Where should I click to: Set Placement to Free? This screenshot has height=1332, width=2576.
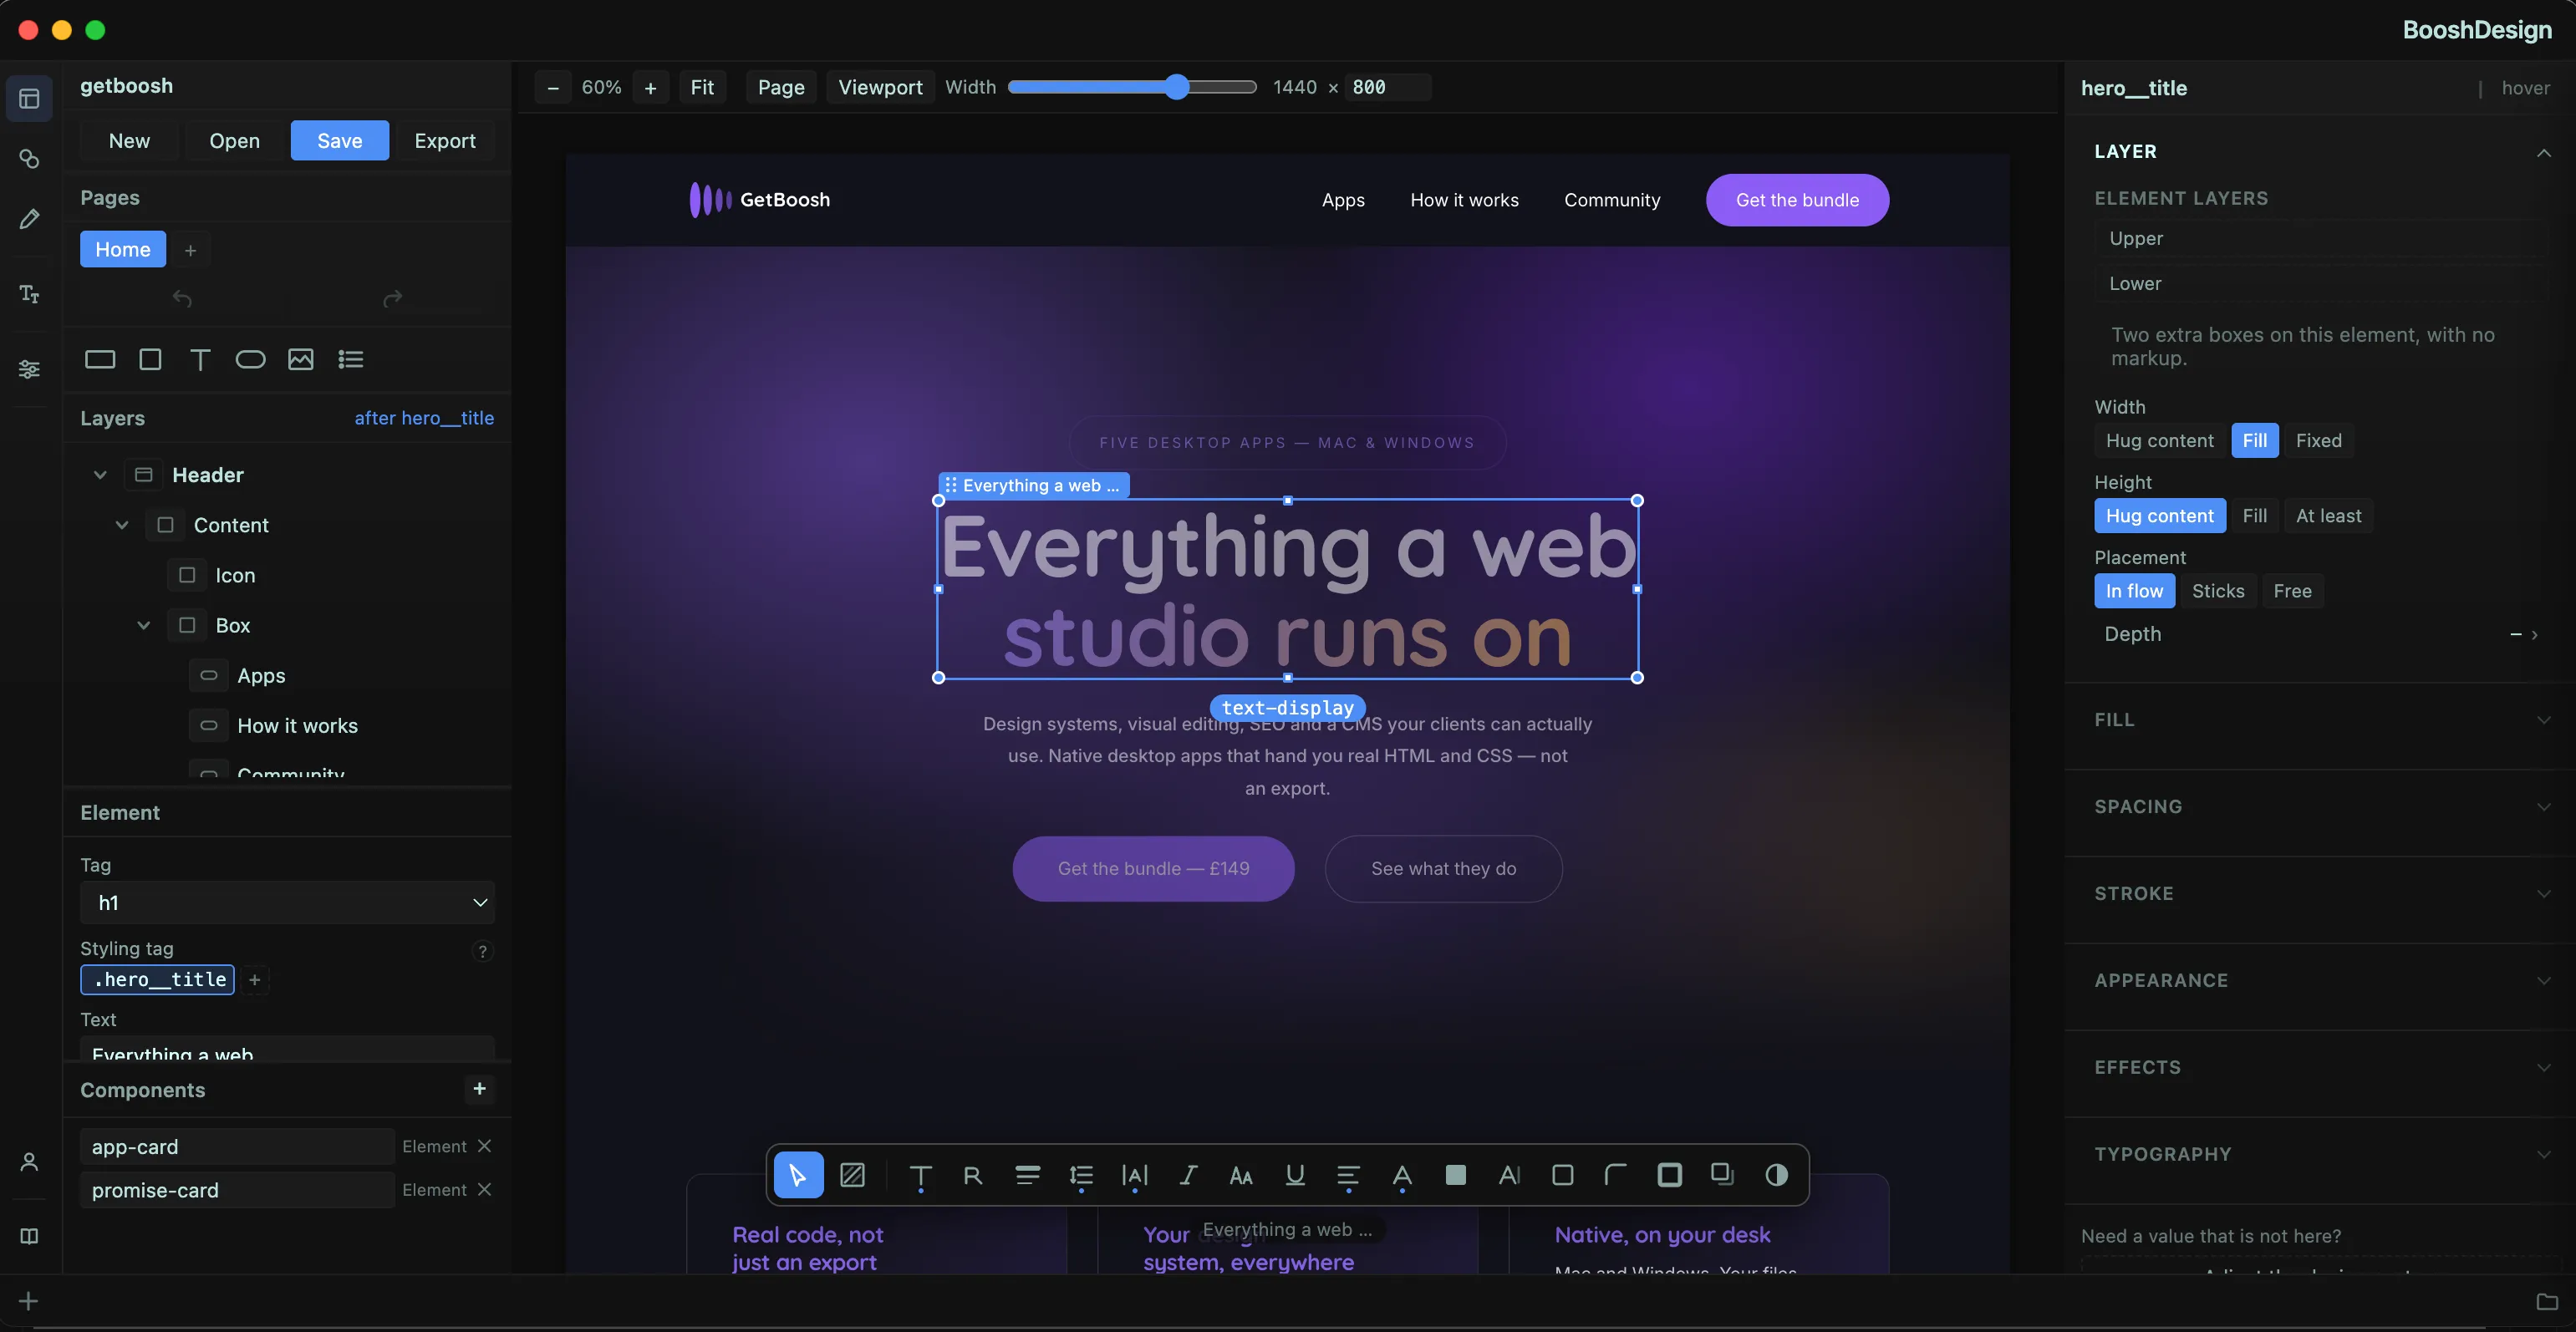pos(2293,591)
